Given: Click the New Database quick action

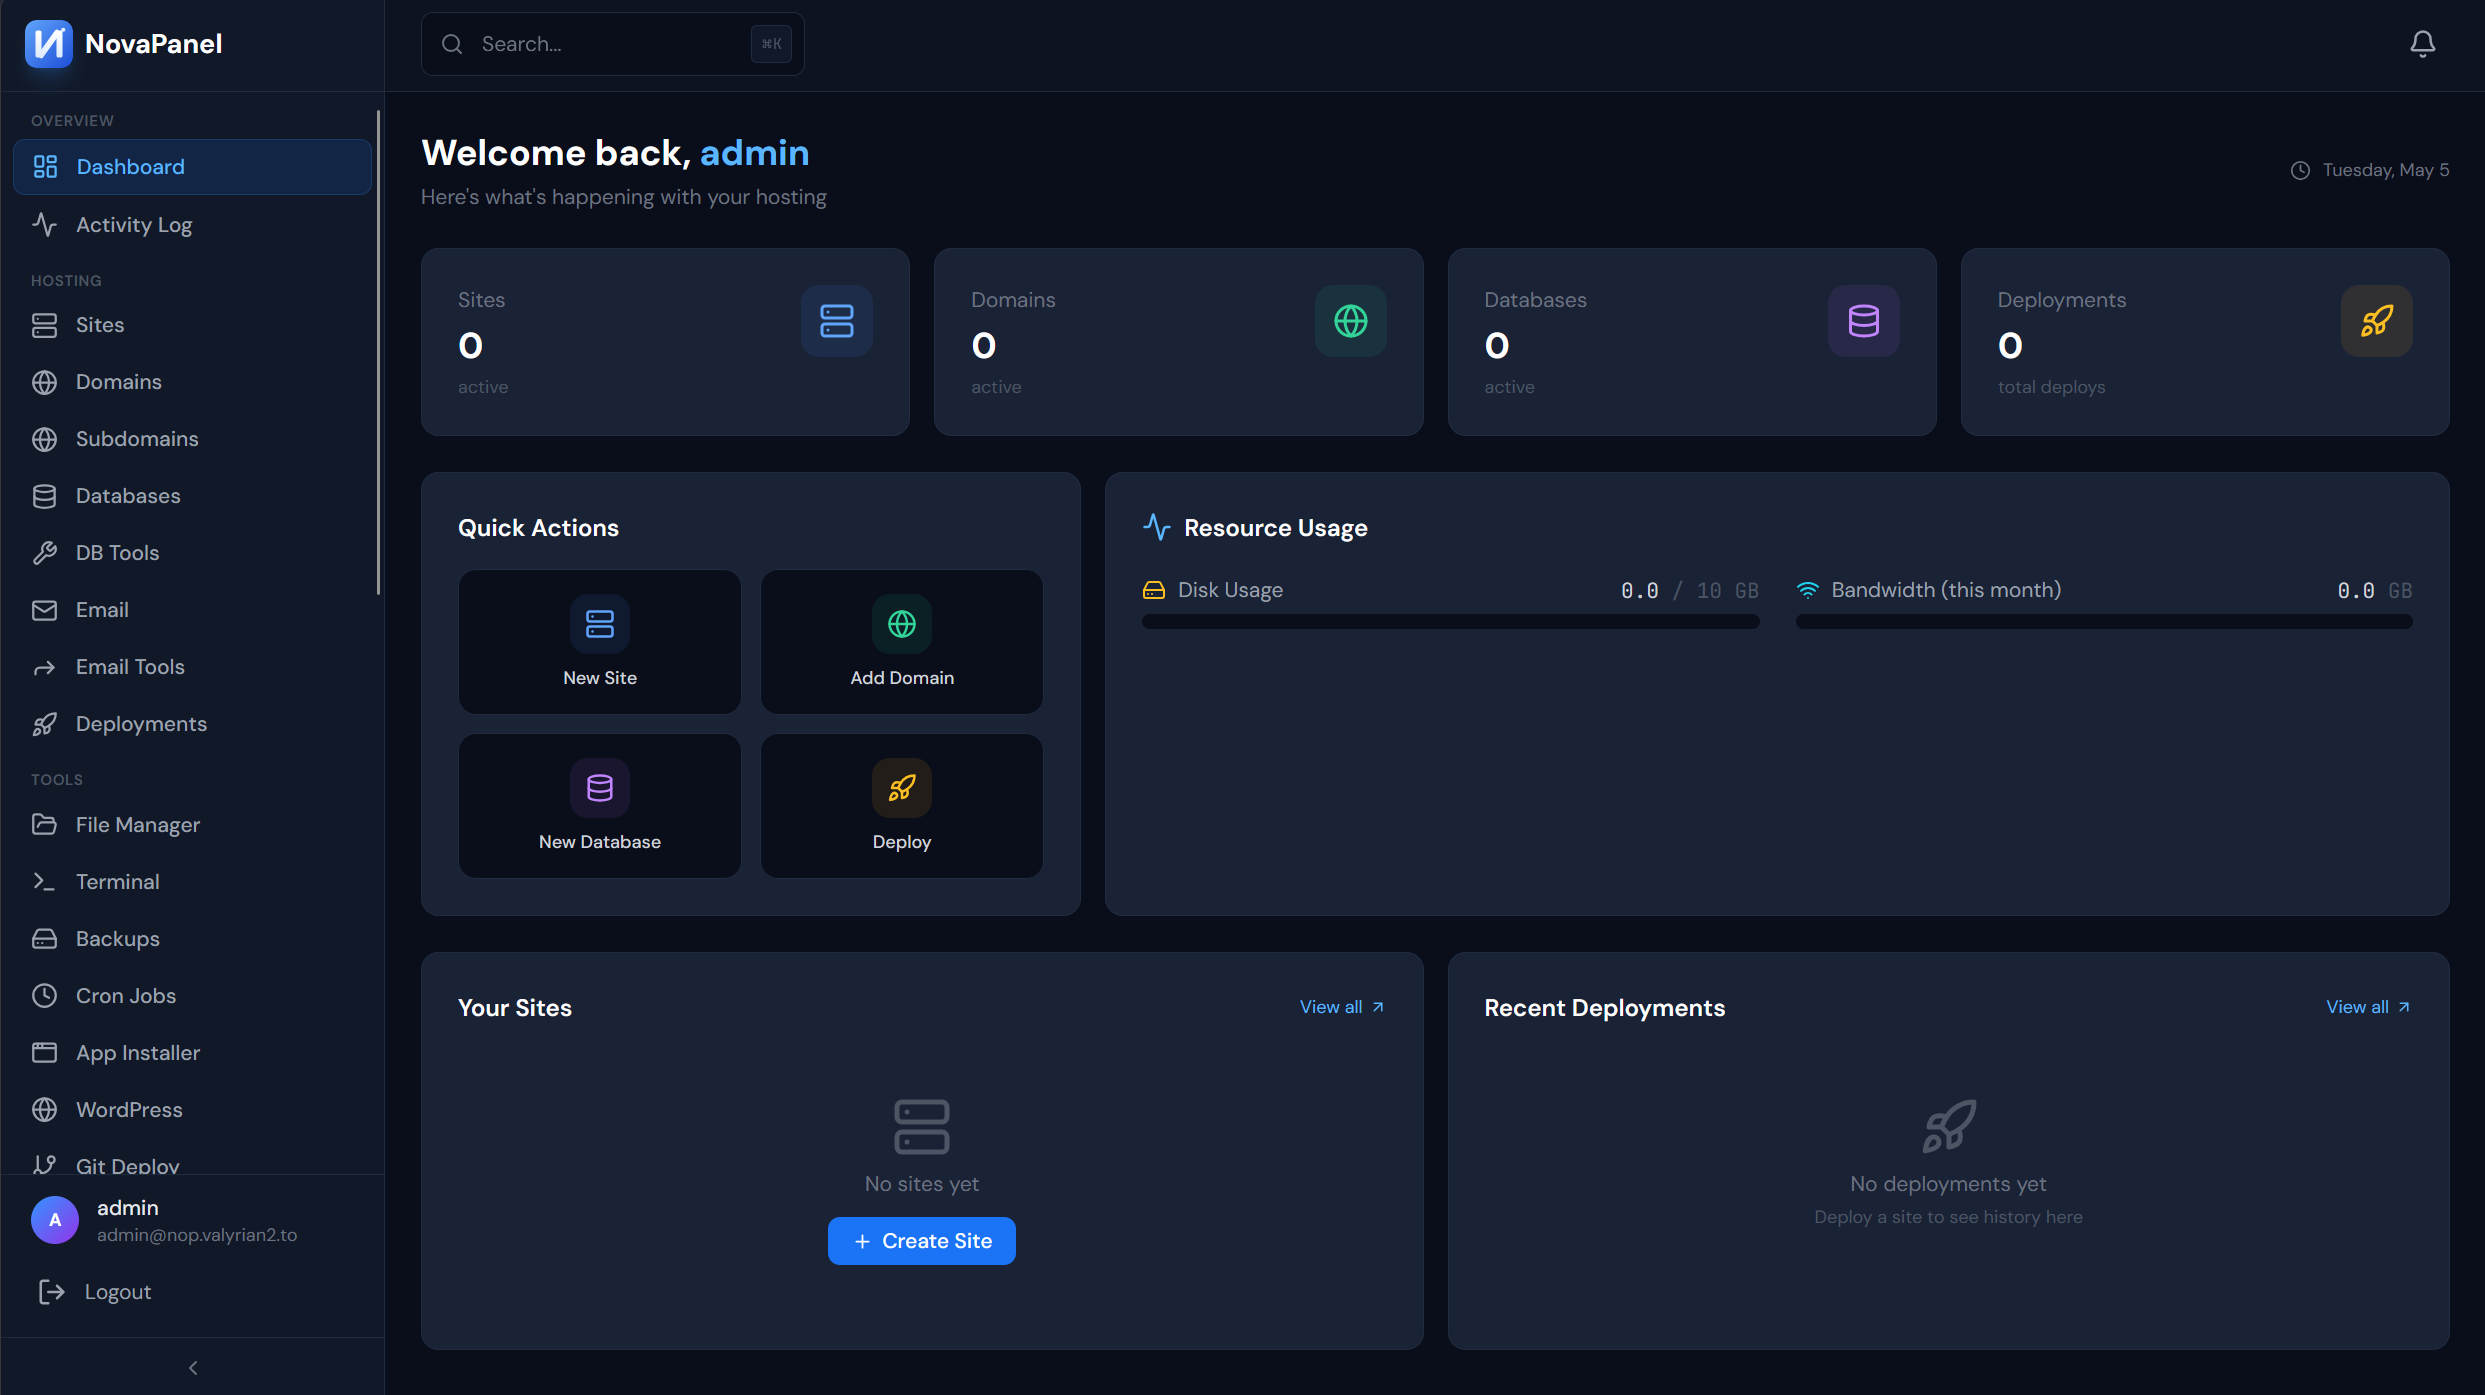Looking at the screenshot, I should 600,806.
